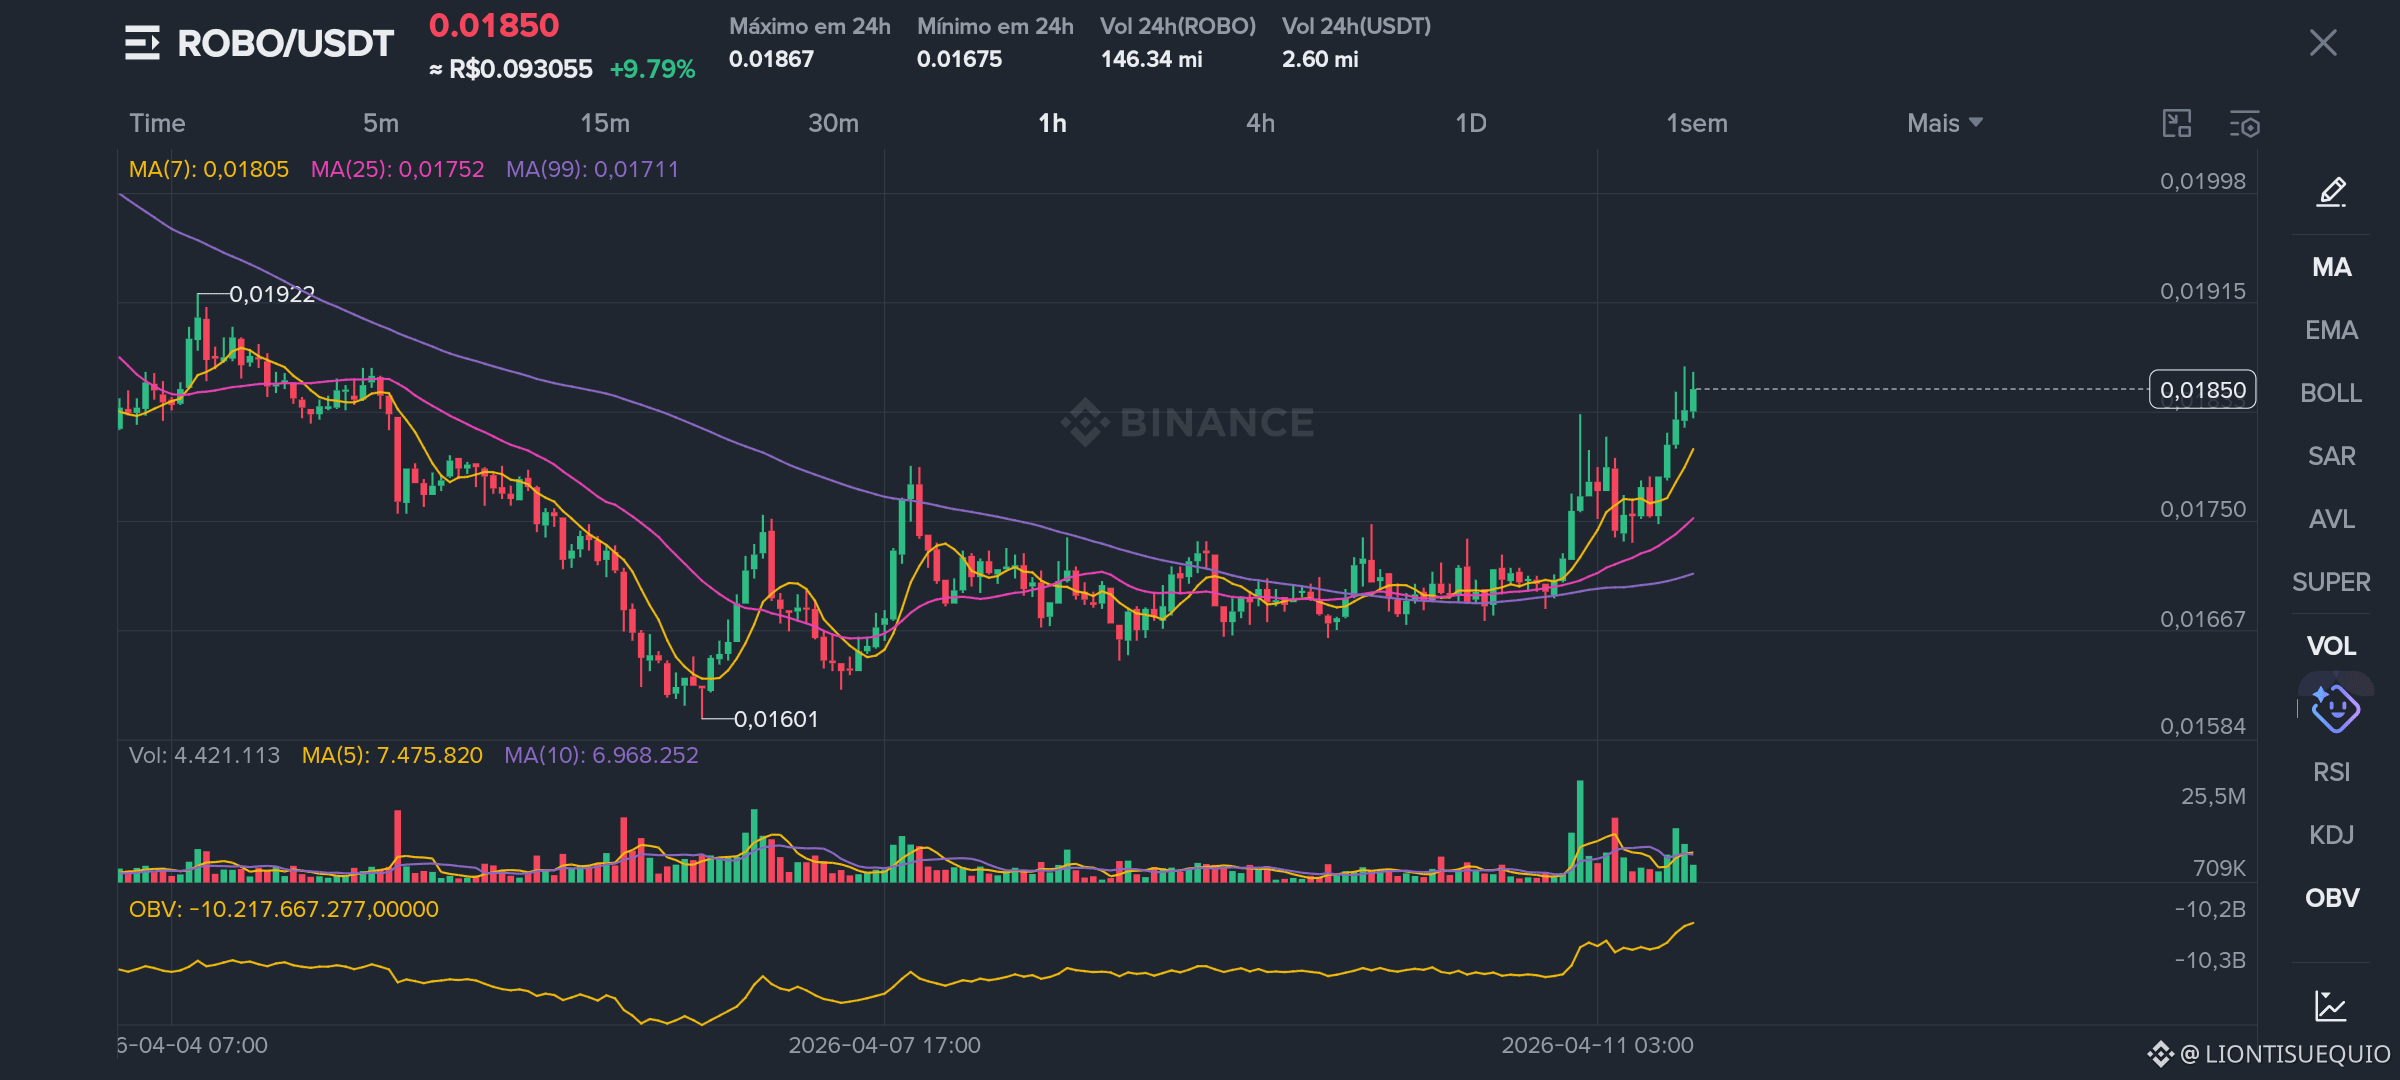Open the drawing pencil tool
The height and width of the screenshot is (1080, 2400).
pos(2331,191)
